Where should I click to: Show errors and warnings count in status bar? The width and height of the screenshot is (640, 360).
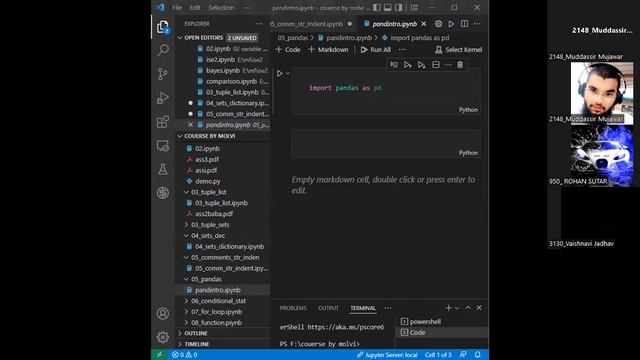coord(185,355)
